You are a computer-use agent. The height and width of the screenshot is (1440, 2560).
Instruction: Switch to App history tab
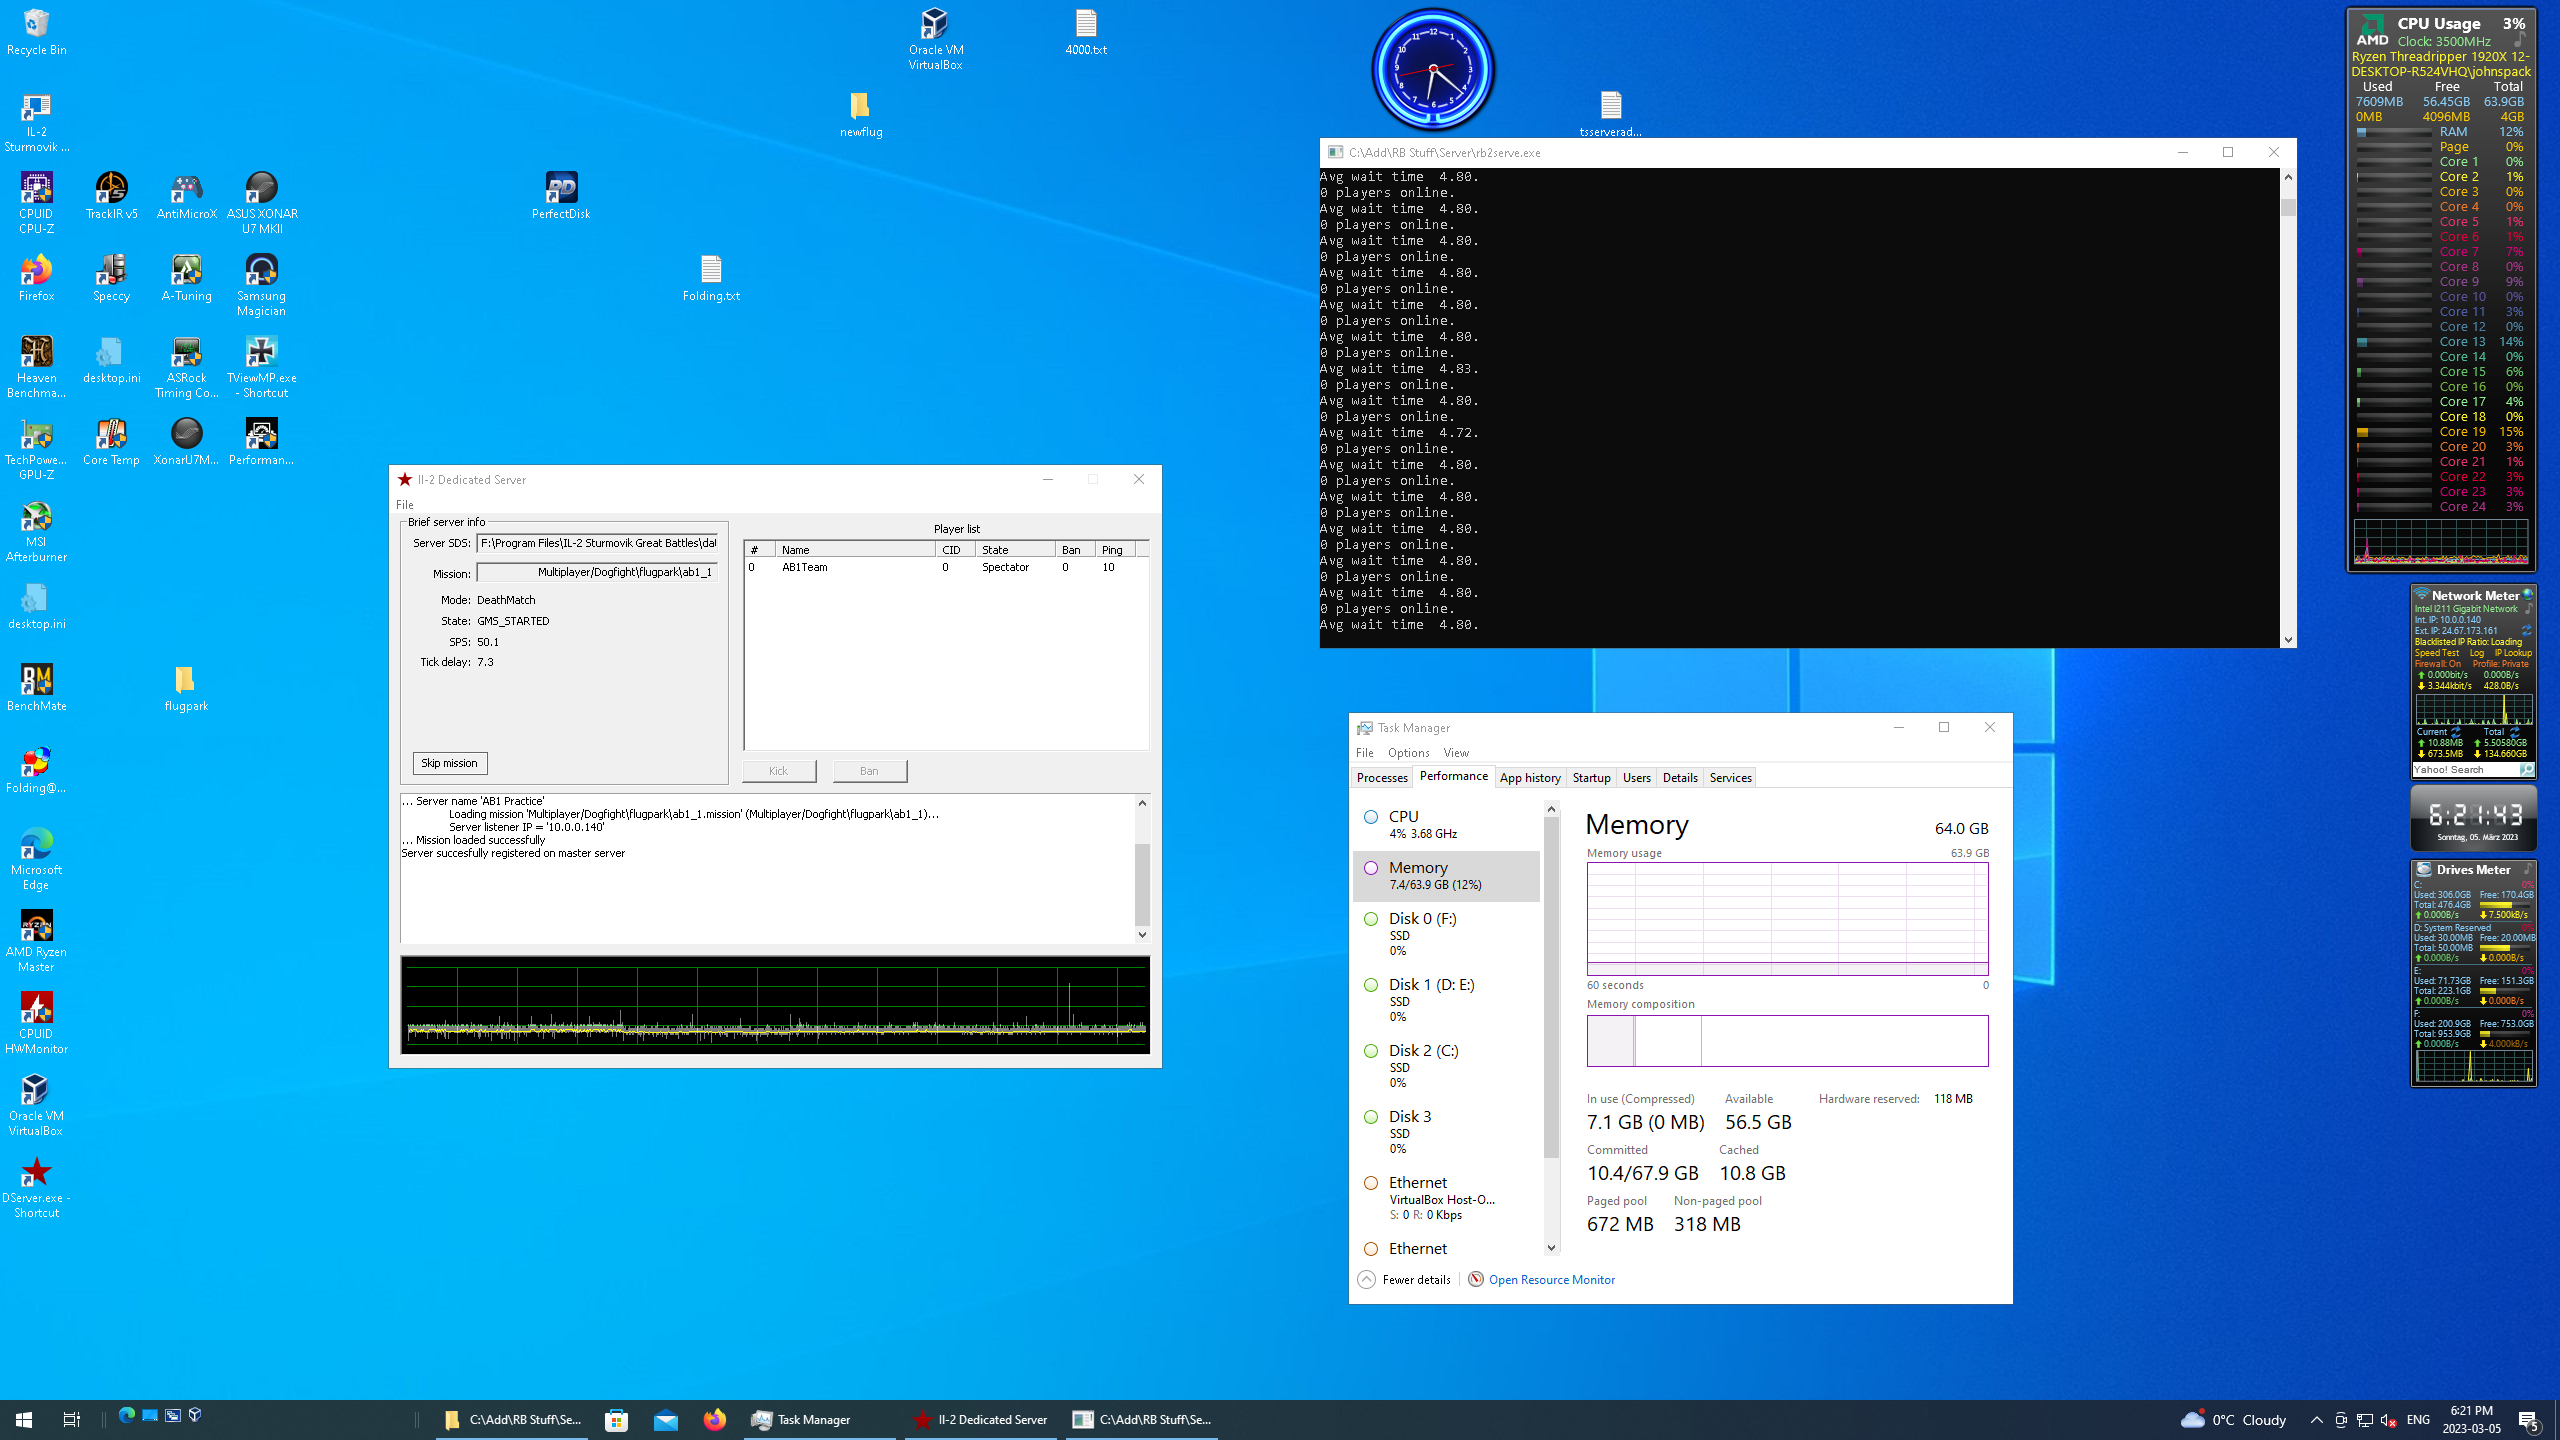[1530, 778]
